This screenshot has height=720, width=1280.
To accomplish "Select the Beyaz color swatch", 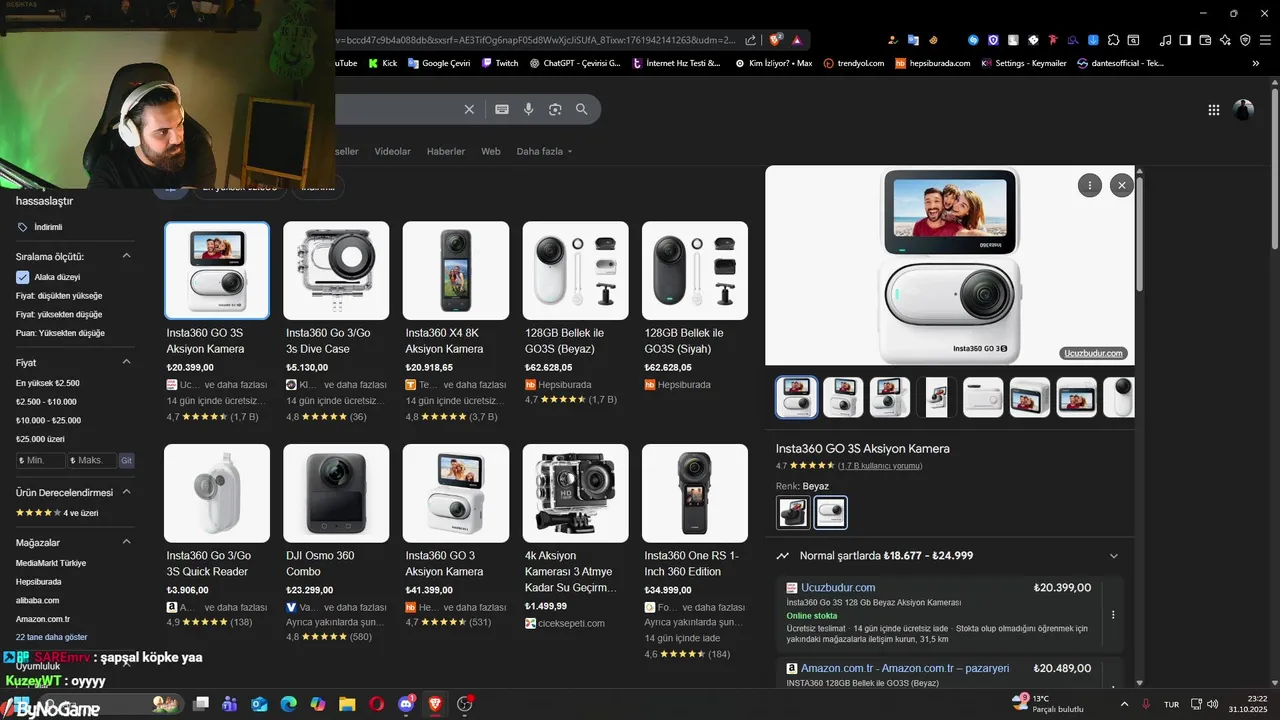I will coord(831,513).
